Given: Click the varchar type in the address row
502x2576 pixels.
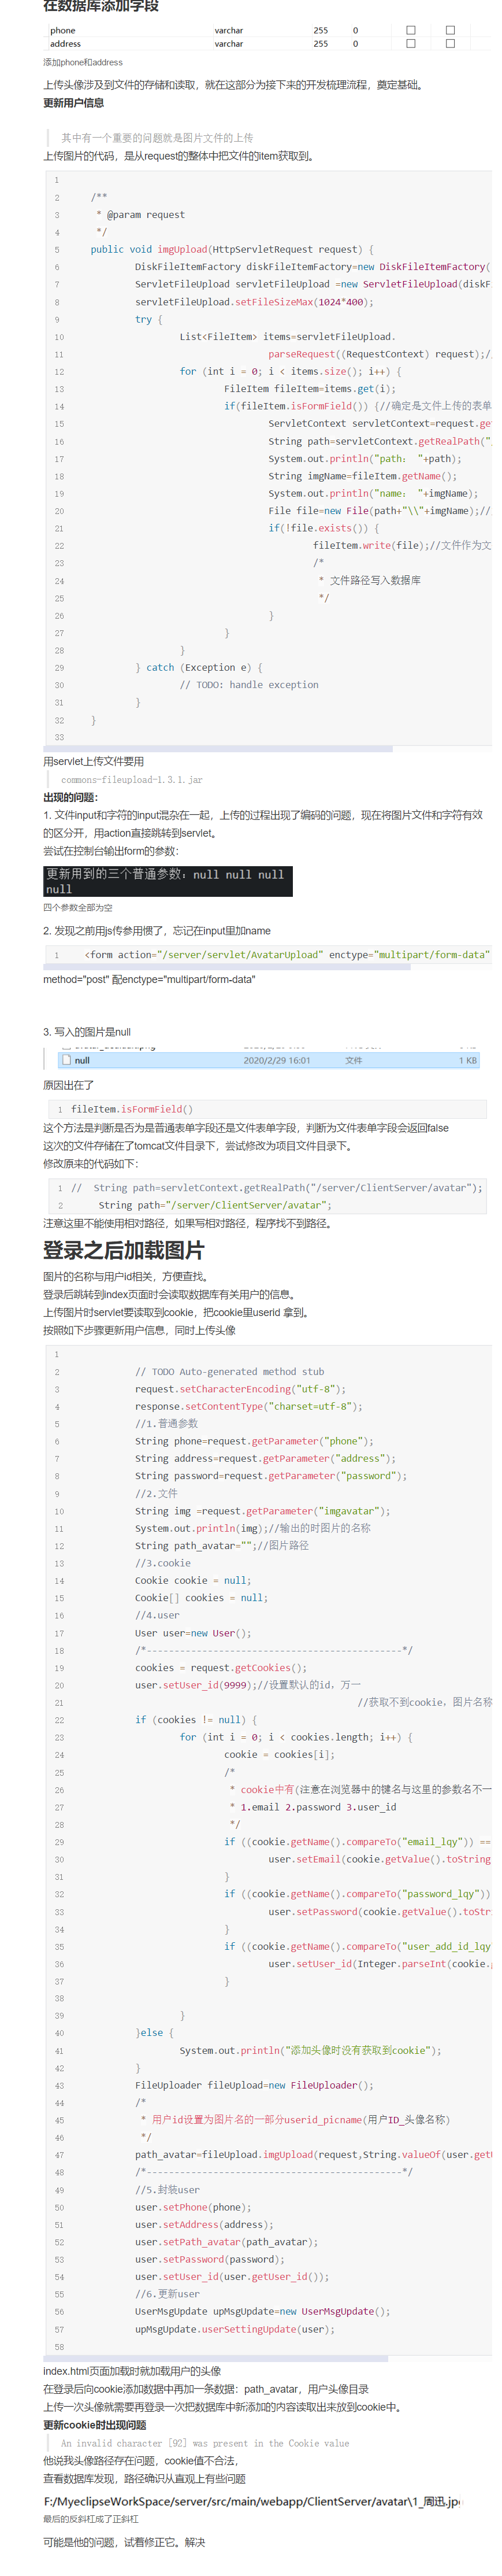Looking at the screenshot, I should click(229, 44).
